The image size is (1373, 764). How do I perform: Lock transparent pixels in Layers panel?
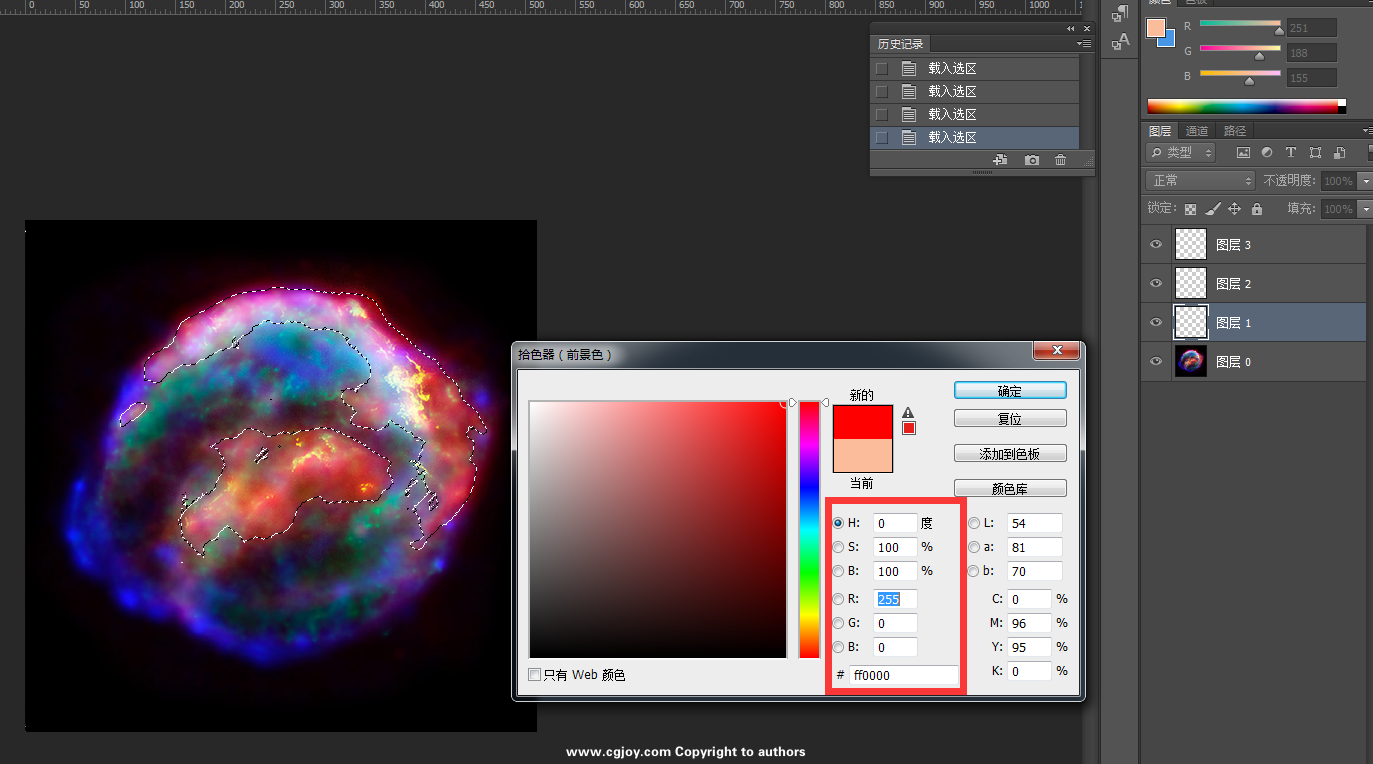(1190, 209)
